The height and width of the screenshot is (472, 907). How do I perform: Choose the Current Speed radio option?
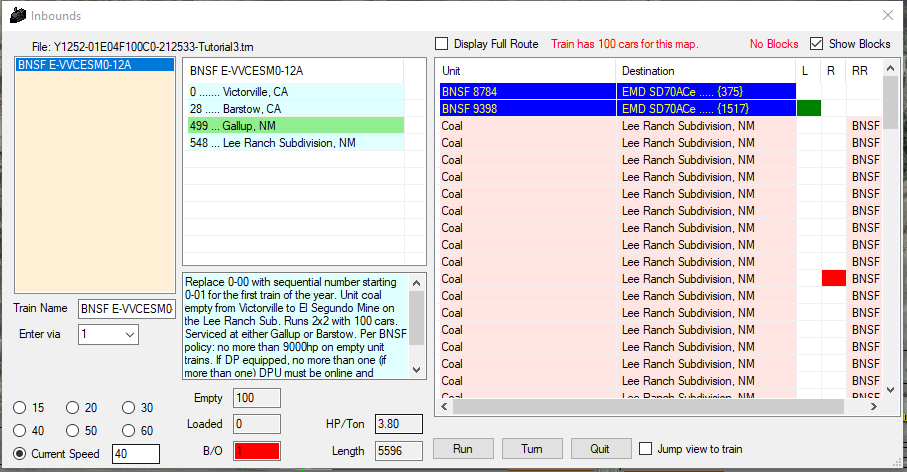pos(20,454)
